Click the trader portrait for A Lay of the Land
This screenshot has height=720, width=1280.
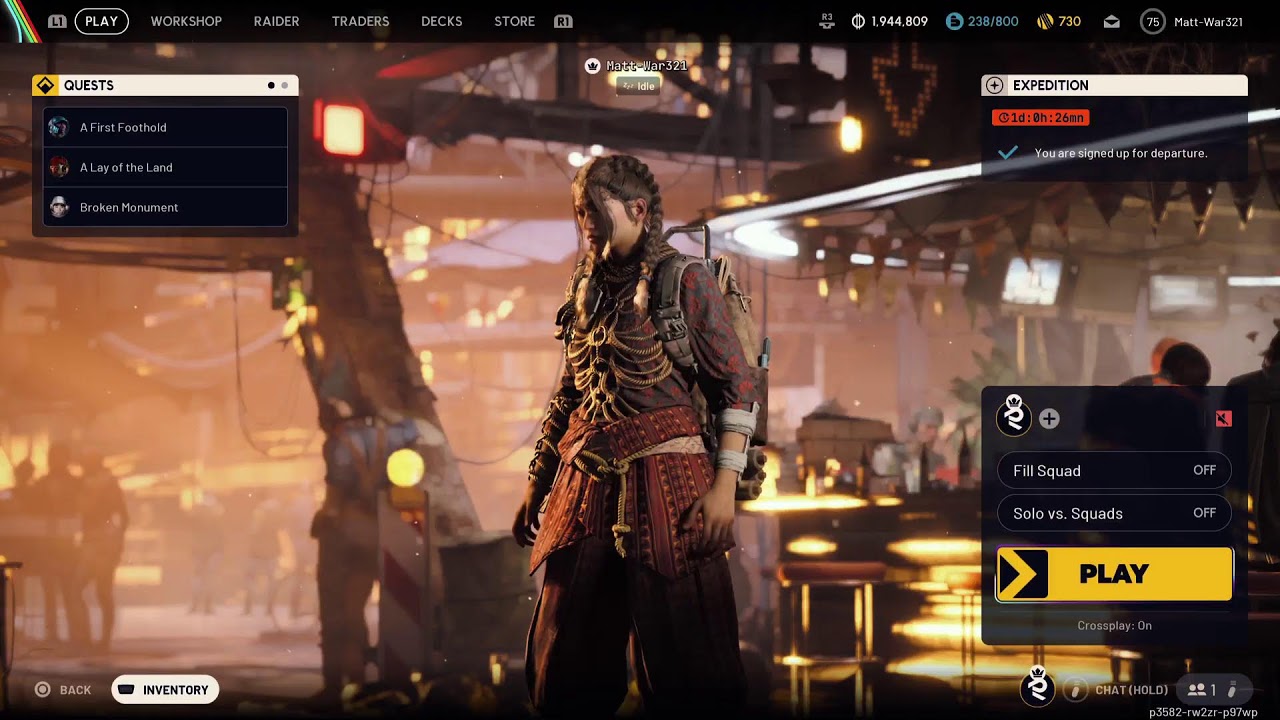59,167
